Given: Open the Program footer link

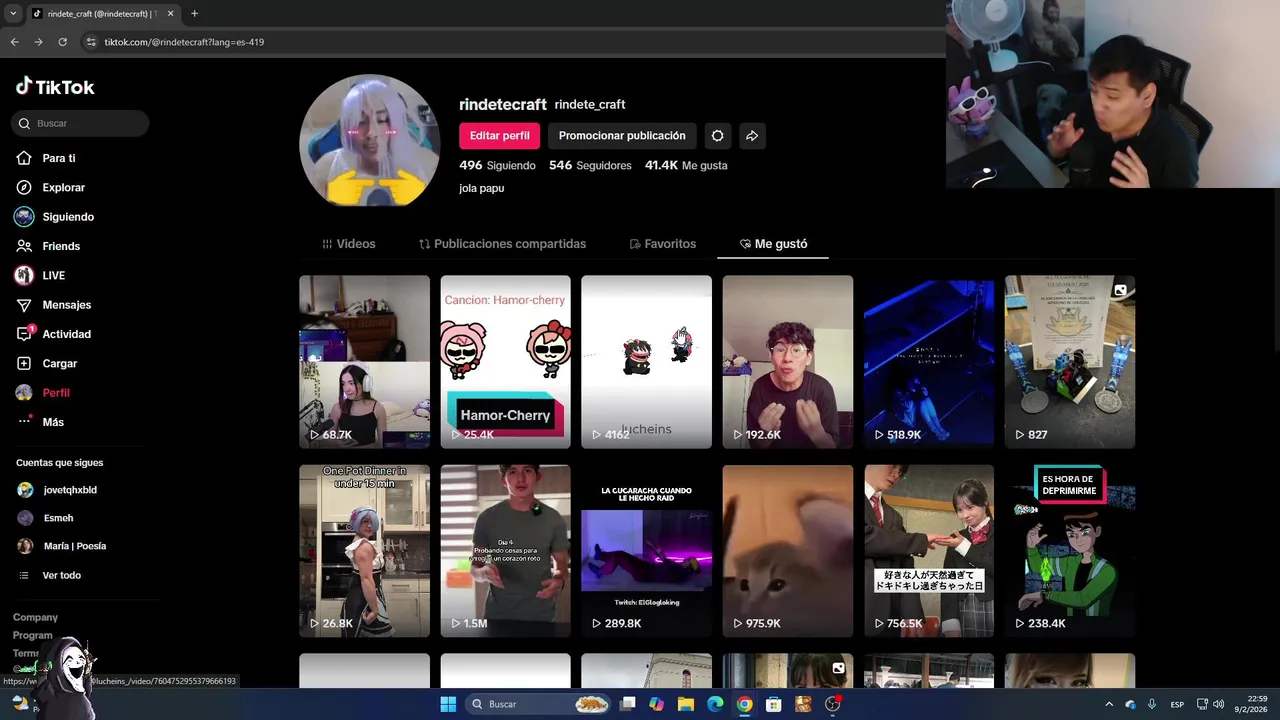Looking at the screenshot, I should [33, 635].
